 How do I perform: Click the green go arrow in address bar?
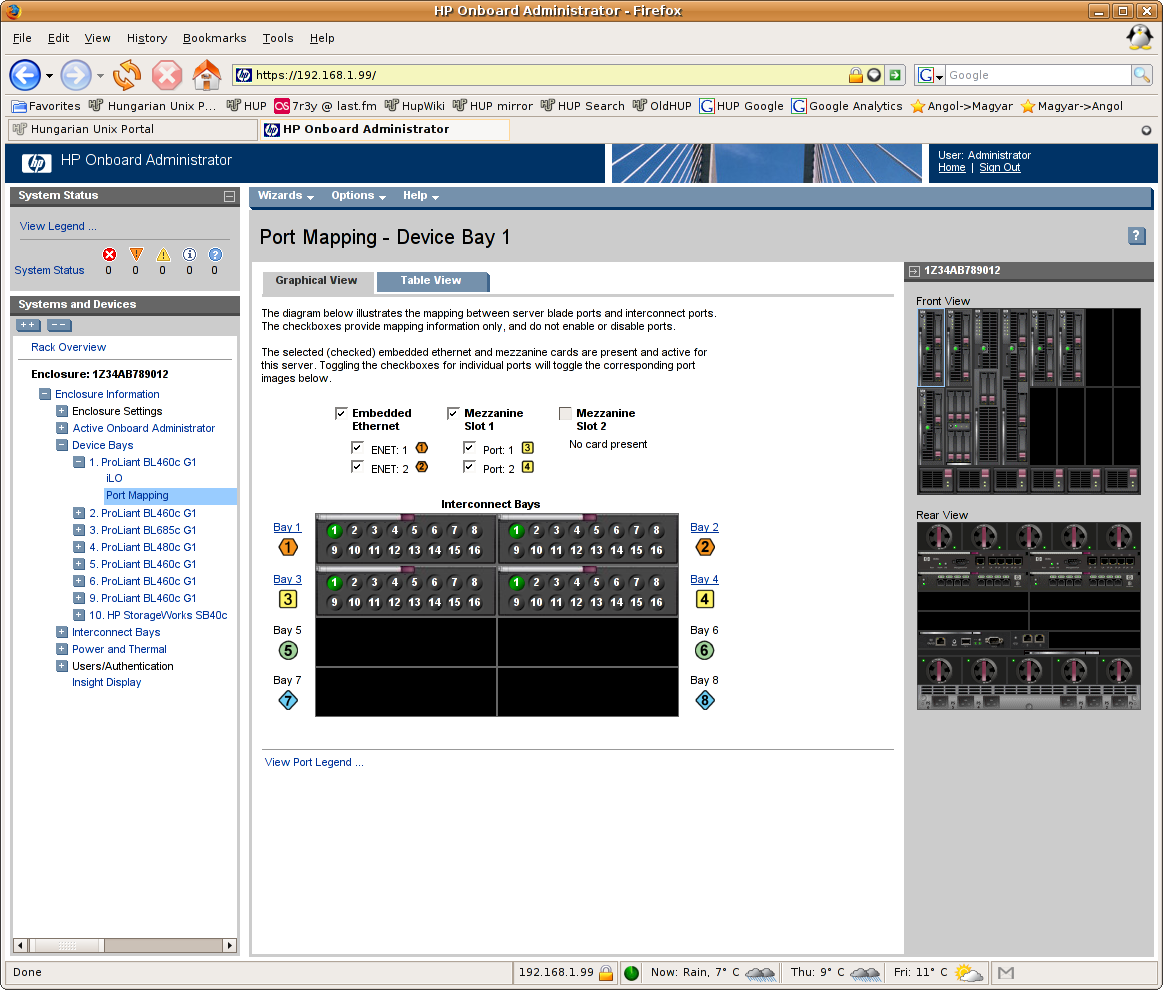tap(895, 75)
